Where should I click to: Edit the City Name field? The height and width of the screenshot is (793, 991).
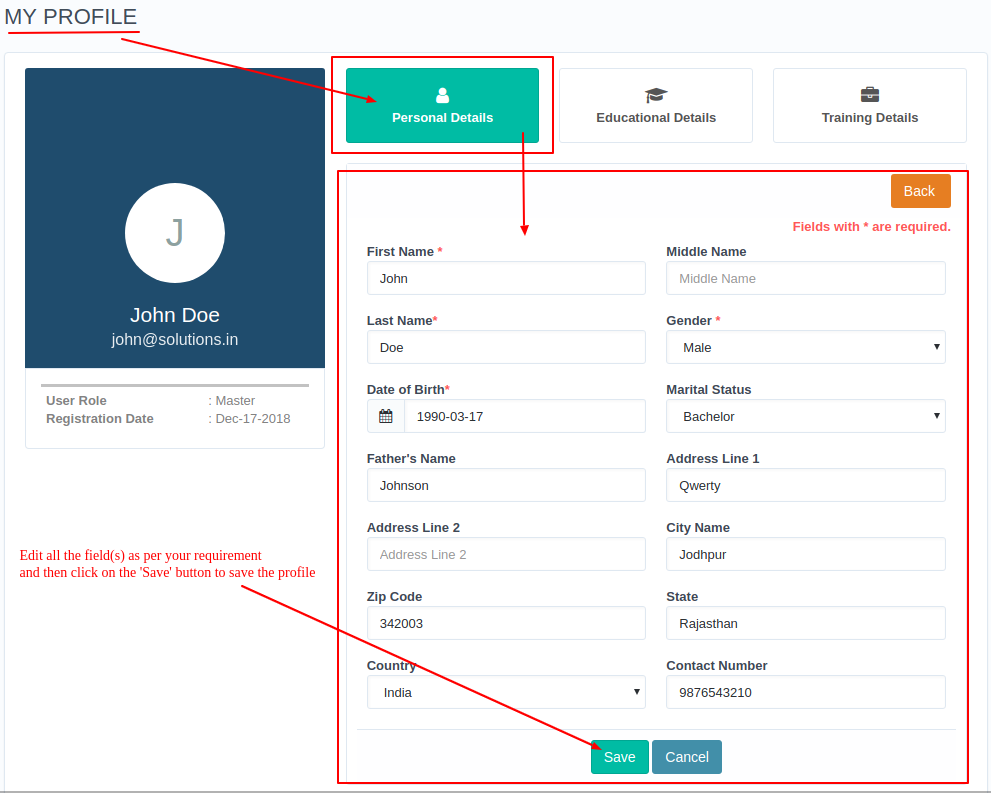coord(805,554)
